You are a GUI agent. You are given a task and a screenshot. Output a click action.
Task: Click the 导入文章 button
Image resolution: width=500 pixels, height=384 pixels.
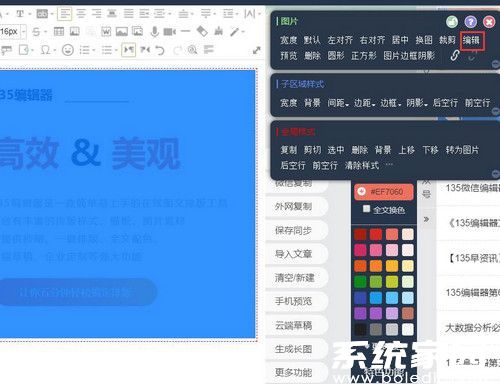(x=293, y=254)
